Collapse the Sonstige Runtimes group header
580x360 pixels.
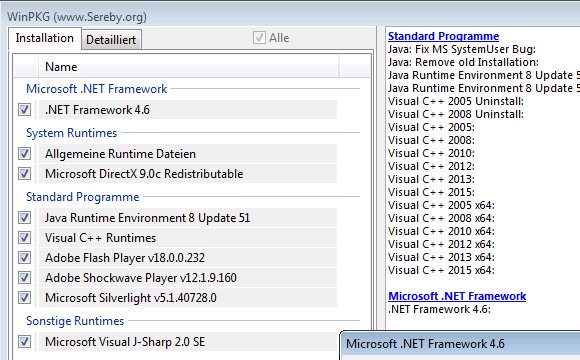tap(75, 321)
